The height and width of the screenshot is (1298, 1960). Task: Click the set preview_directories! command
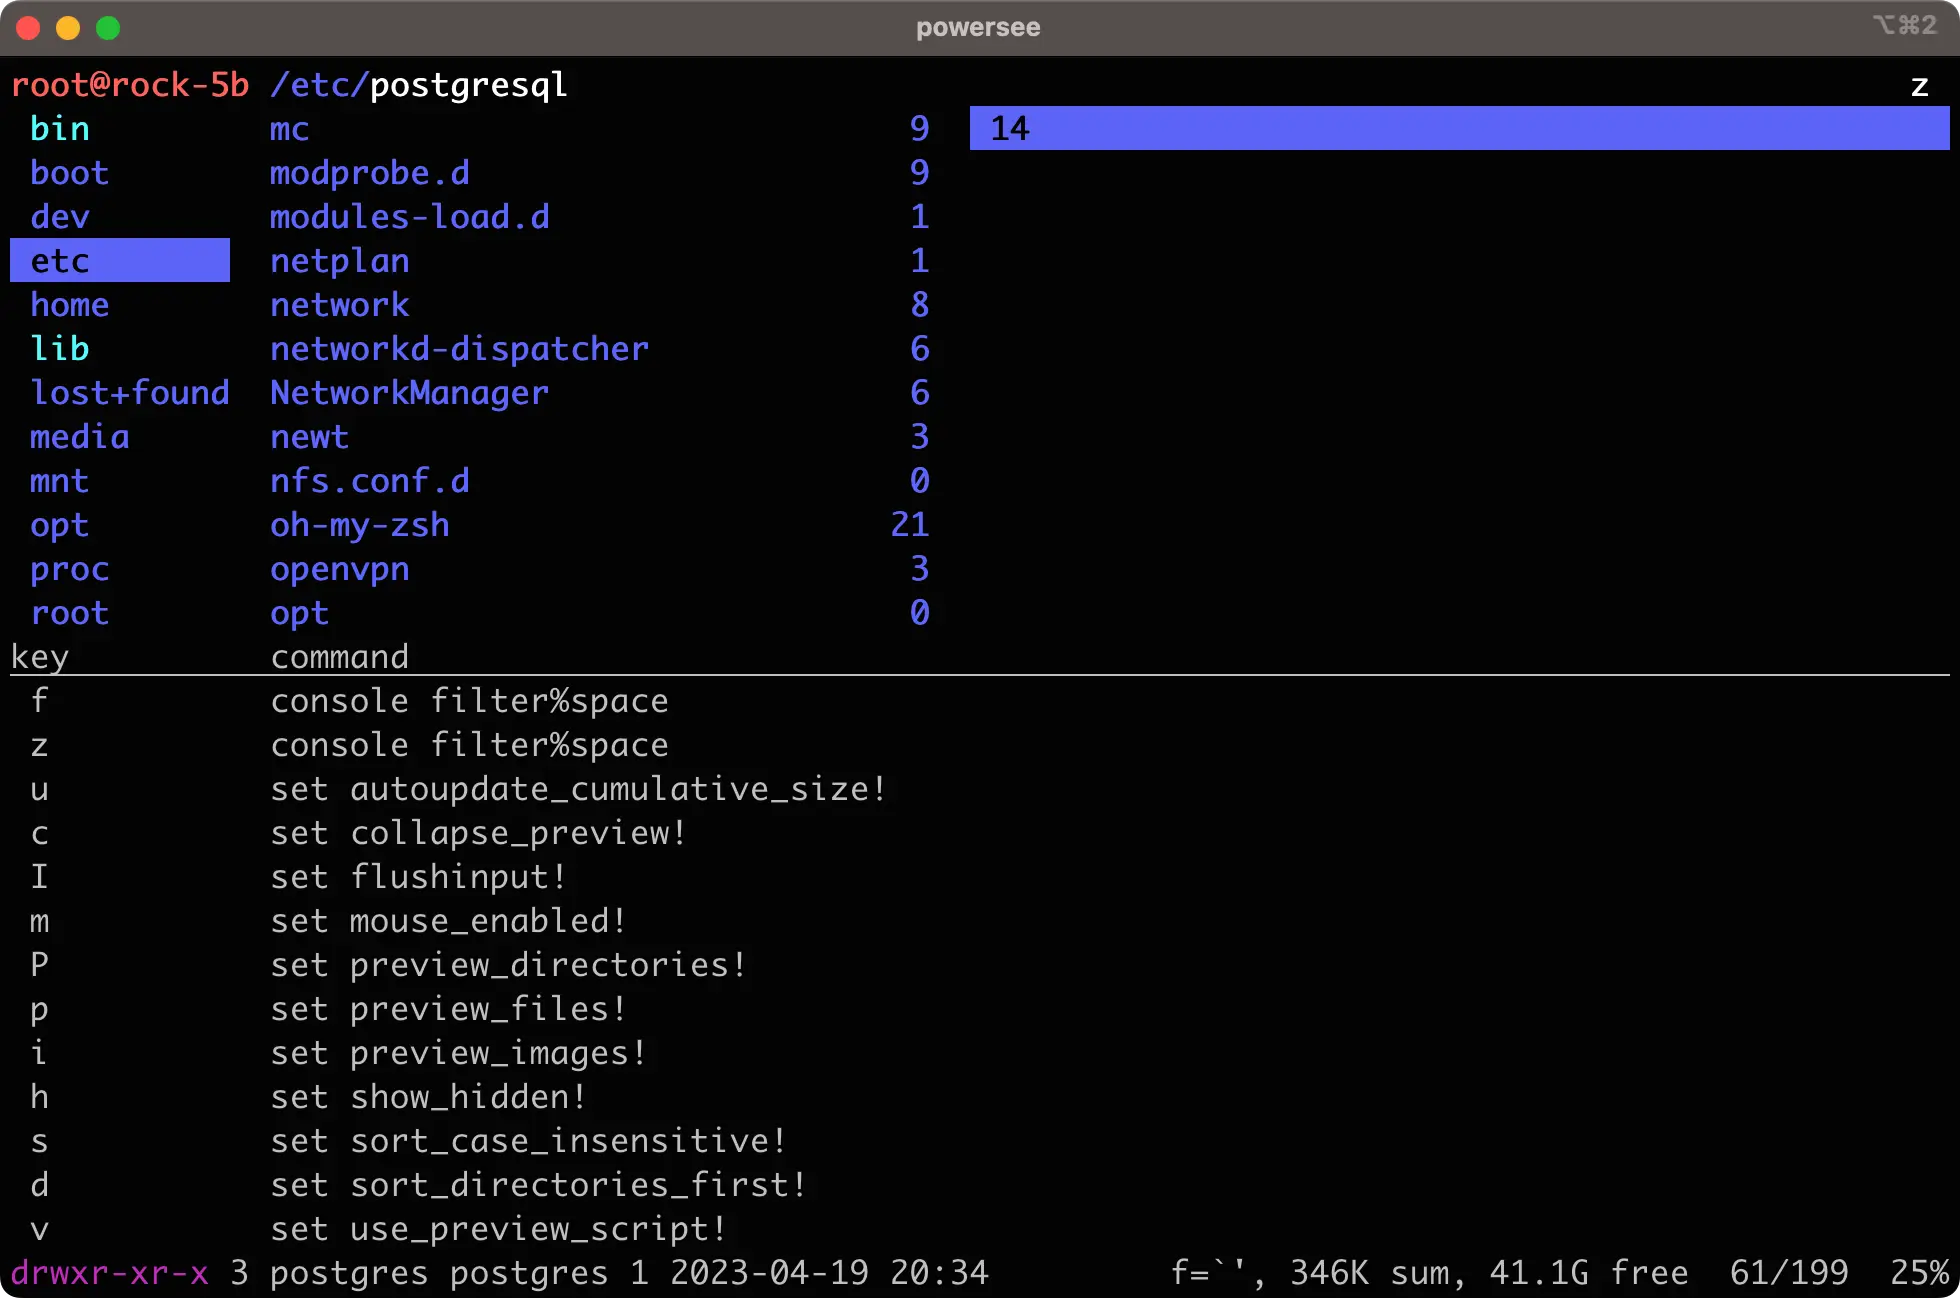(x=508, y=965)
